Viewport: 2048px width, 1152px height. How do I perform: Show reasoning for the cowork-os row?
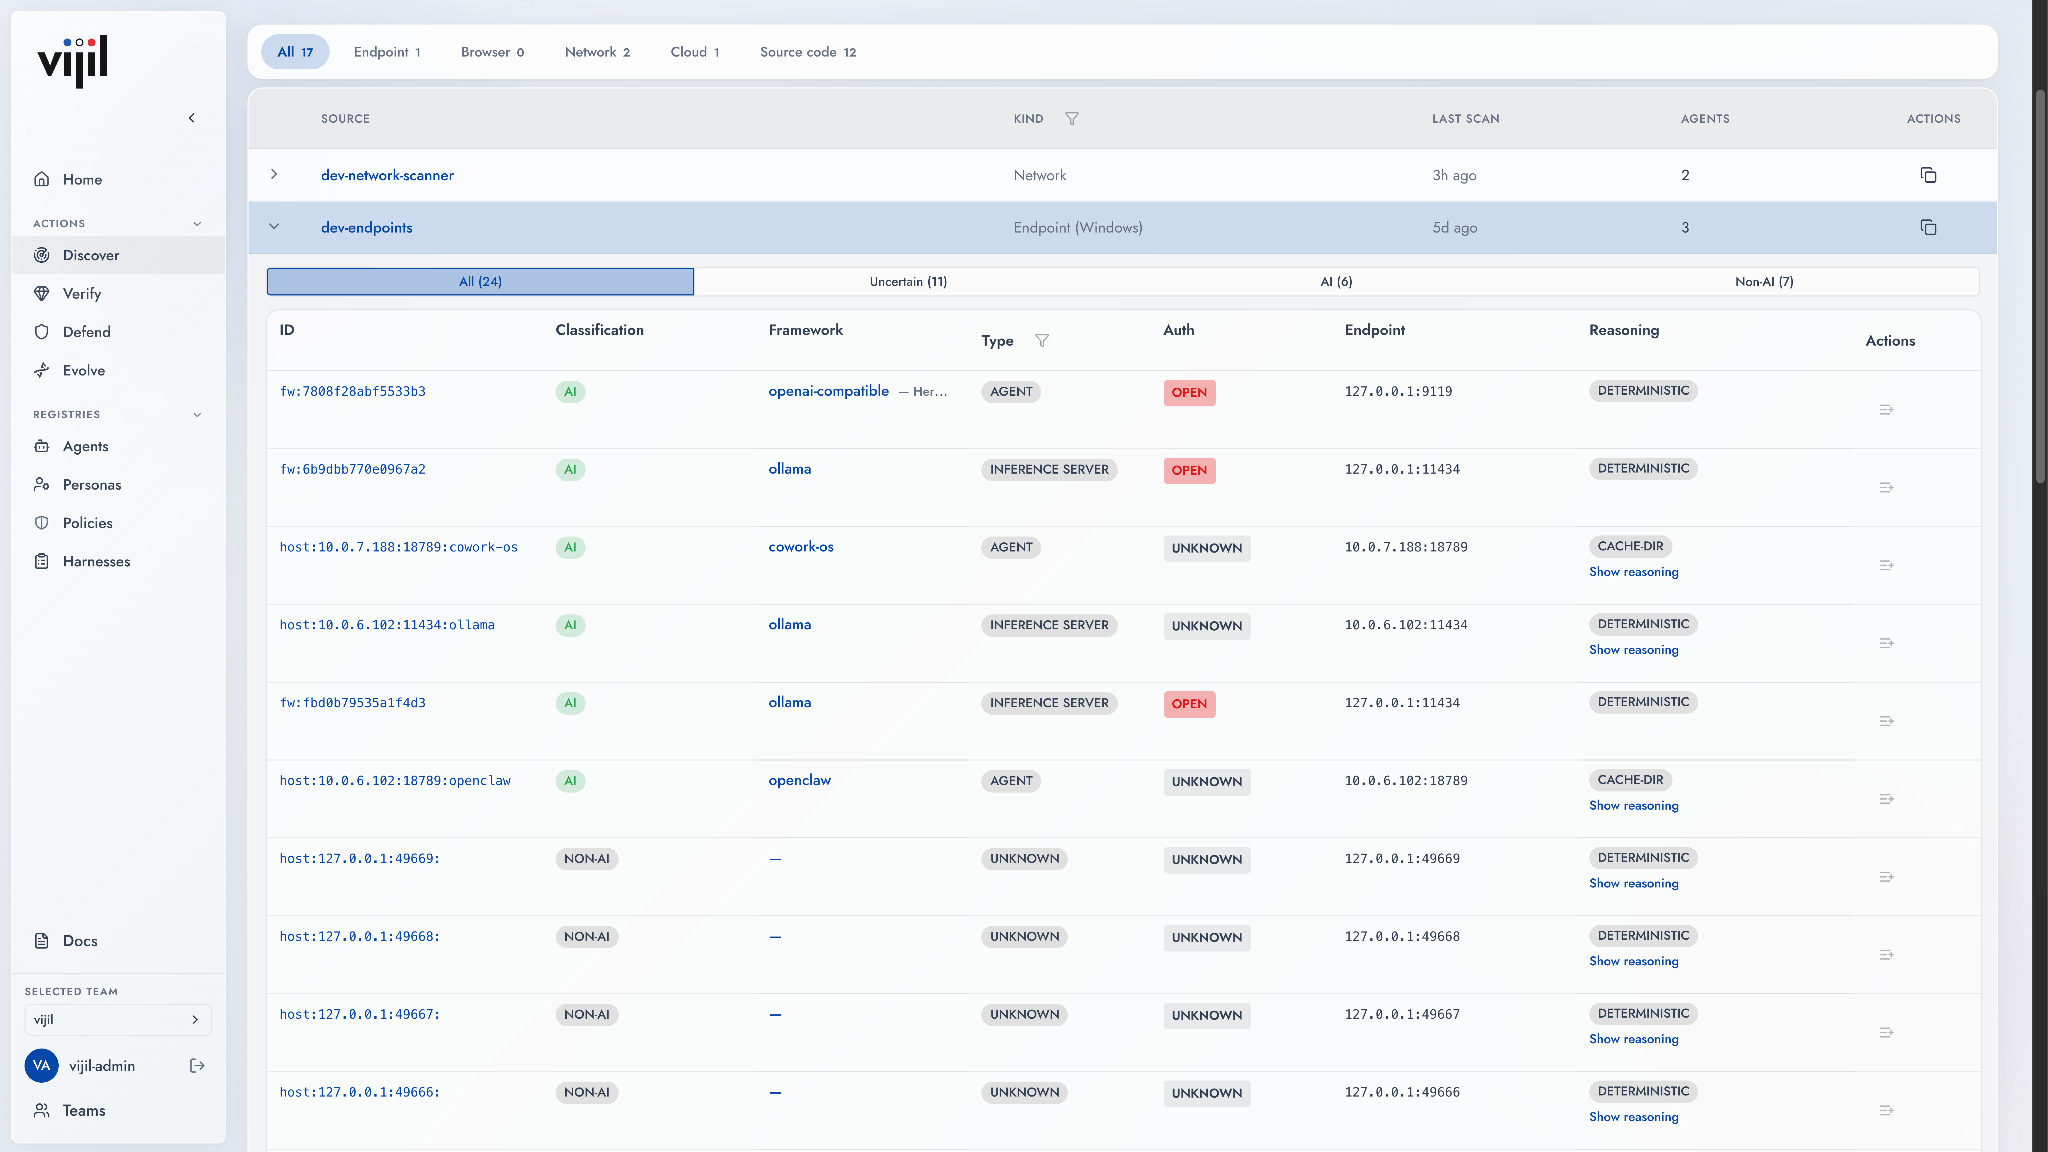[x=1633, y=572]
